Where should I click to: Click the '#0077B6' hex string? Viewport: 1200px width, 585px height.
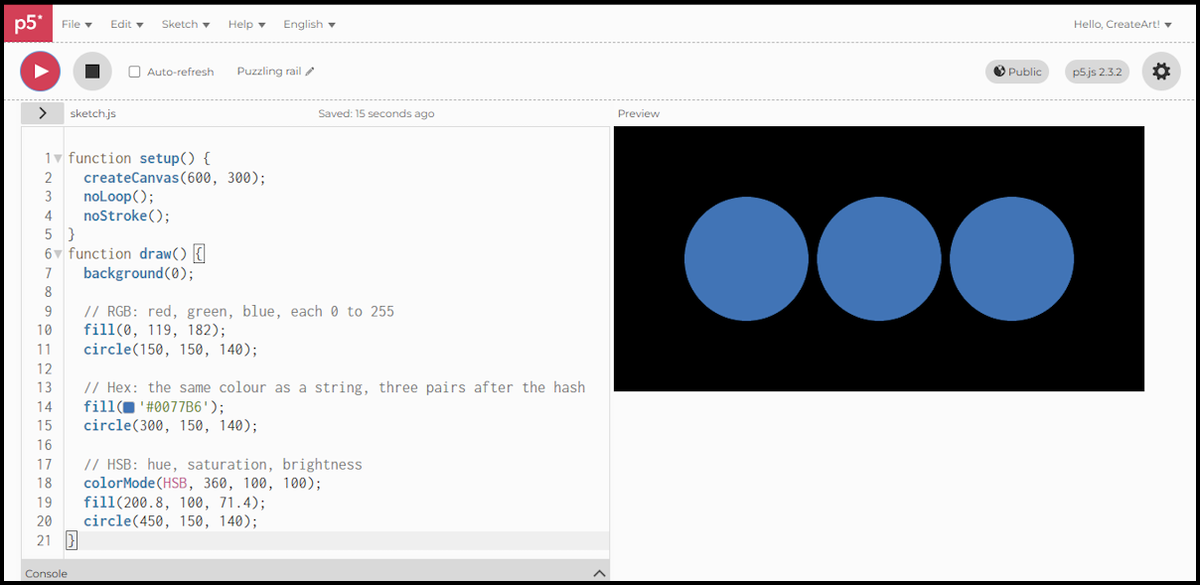point(175,407)
